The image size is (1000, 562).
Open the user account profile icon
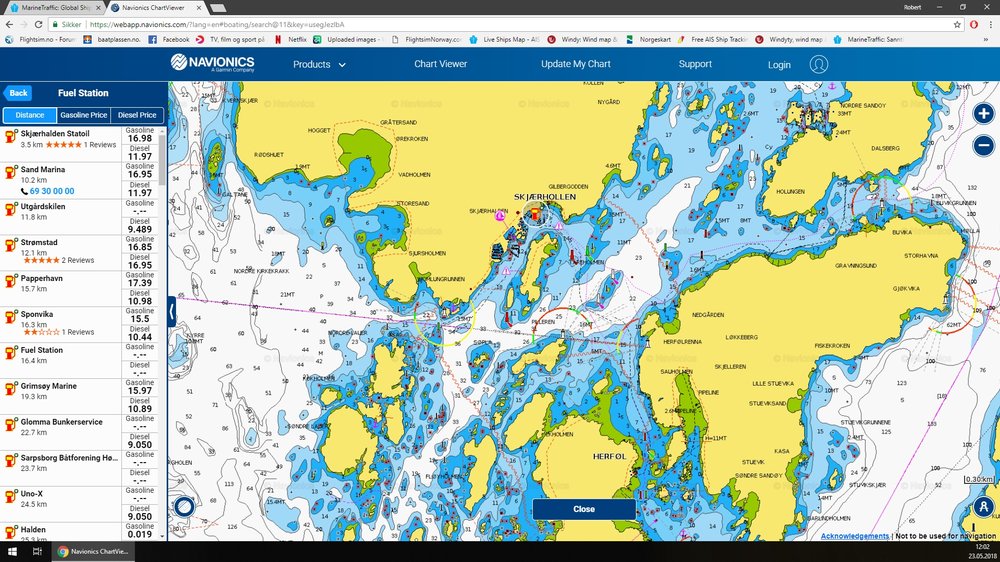(x=819, y=64)
